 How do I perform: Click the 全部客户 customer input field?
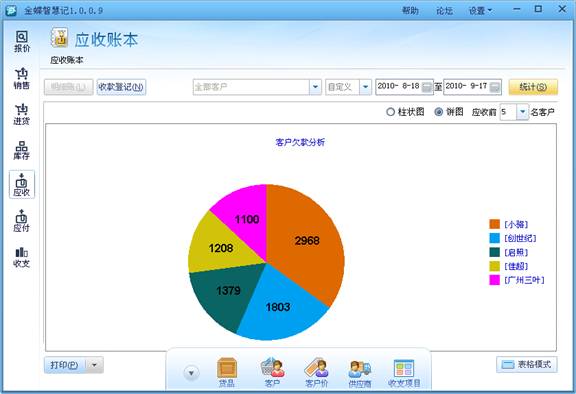click(x=251, y=87)
